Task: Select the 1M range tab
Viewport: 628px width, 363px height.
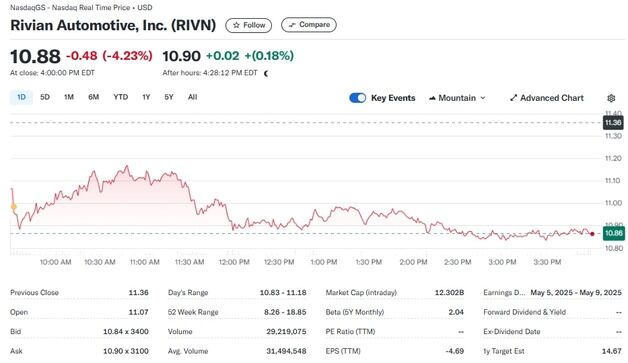Action: pos(69,97)
